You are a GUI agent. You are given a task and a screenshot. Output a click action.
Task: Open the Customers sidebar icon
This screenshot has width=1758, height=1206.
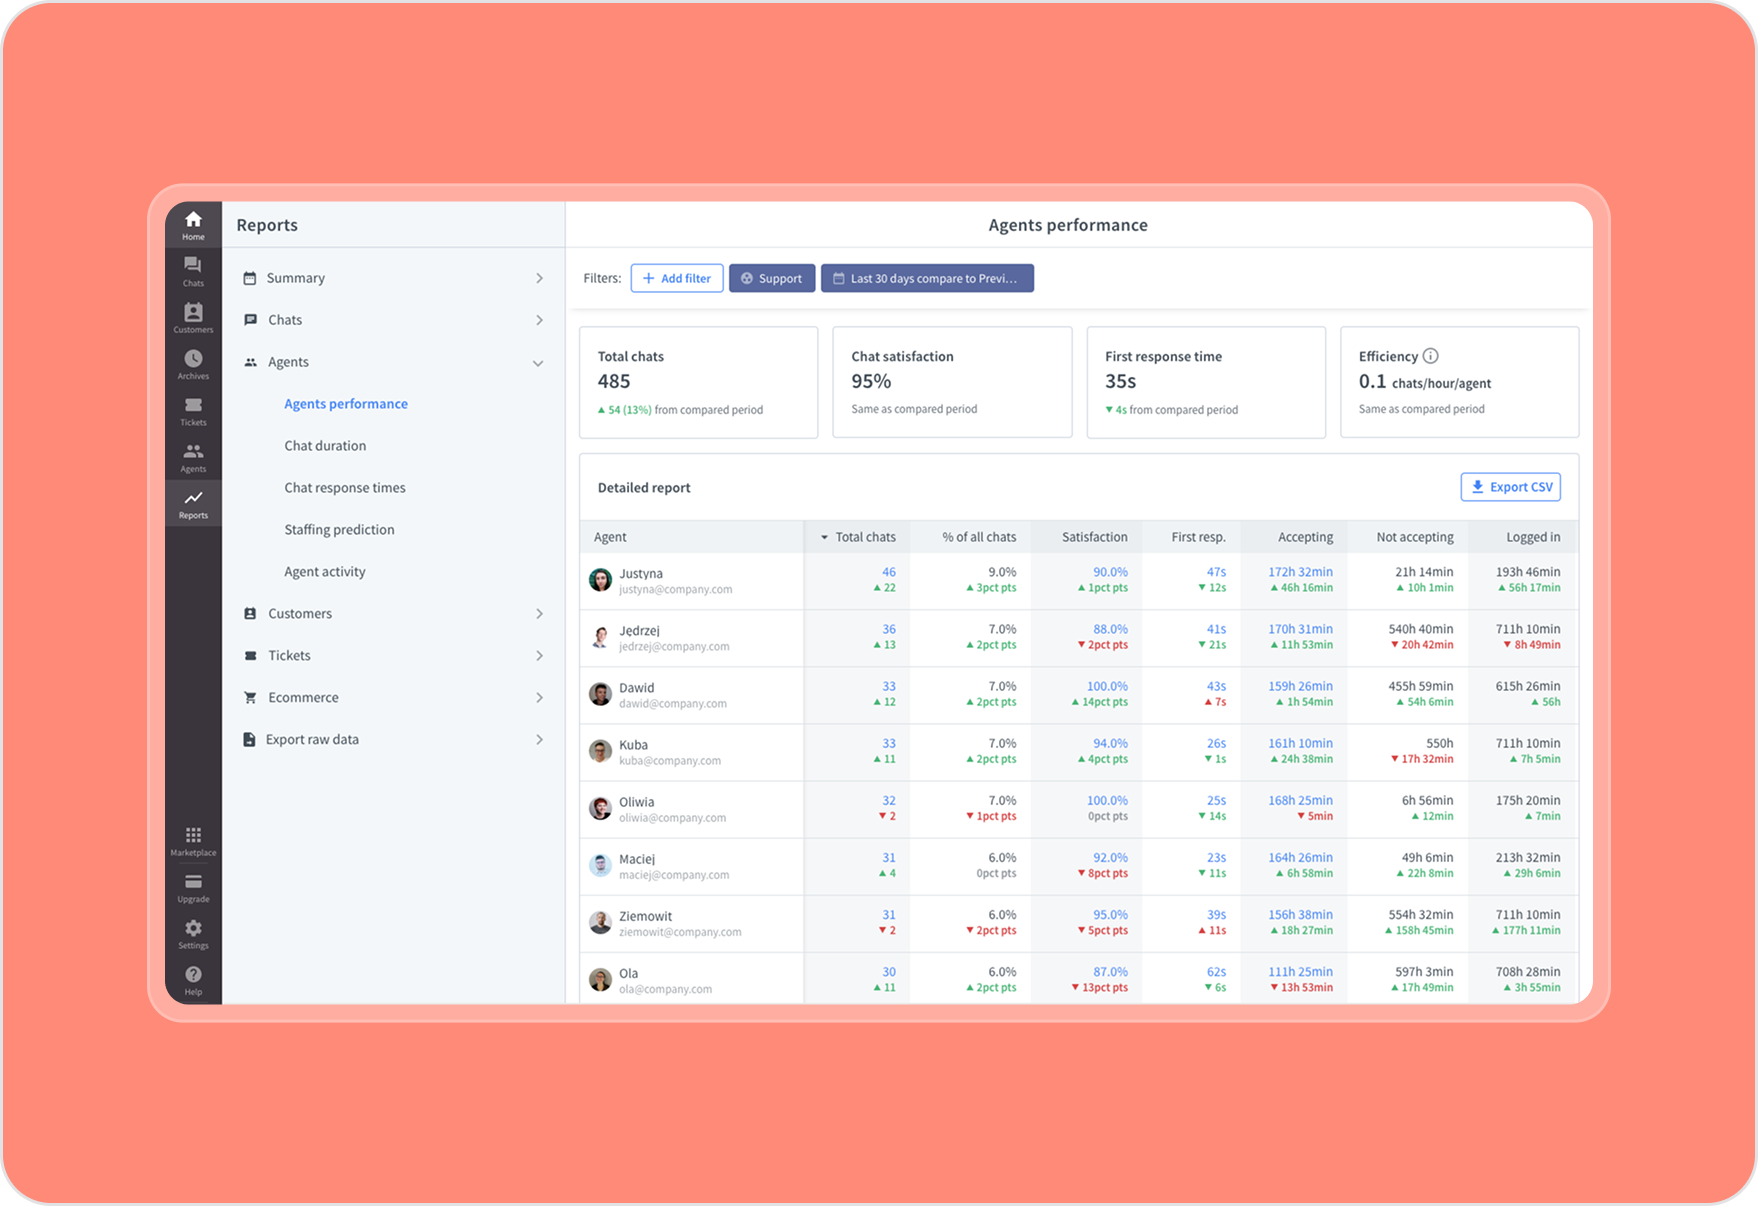[193, 317]
